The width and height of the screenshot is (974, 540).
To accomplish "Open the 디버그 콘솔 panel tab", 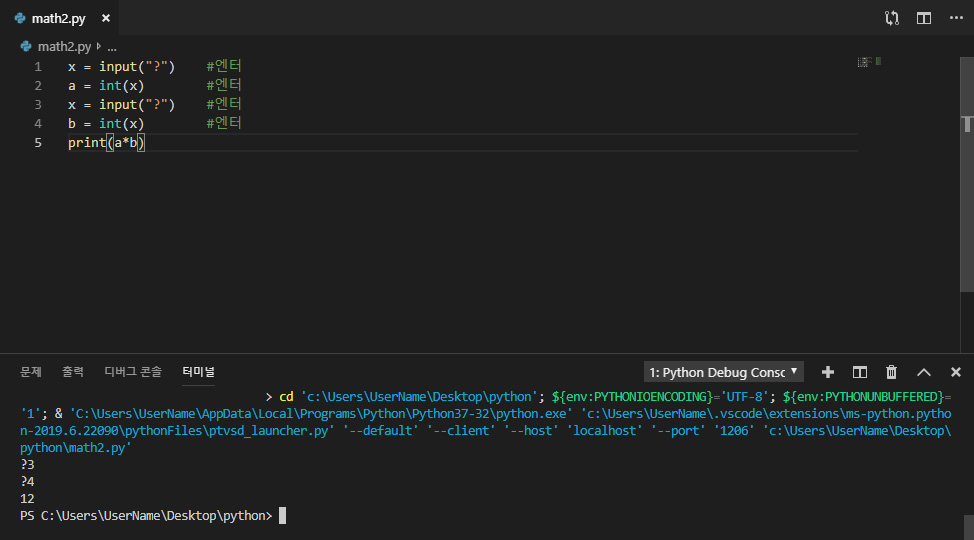I will point(133,372).
